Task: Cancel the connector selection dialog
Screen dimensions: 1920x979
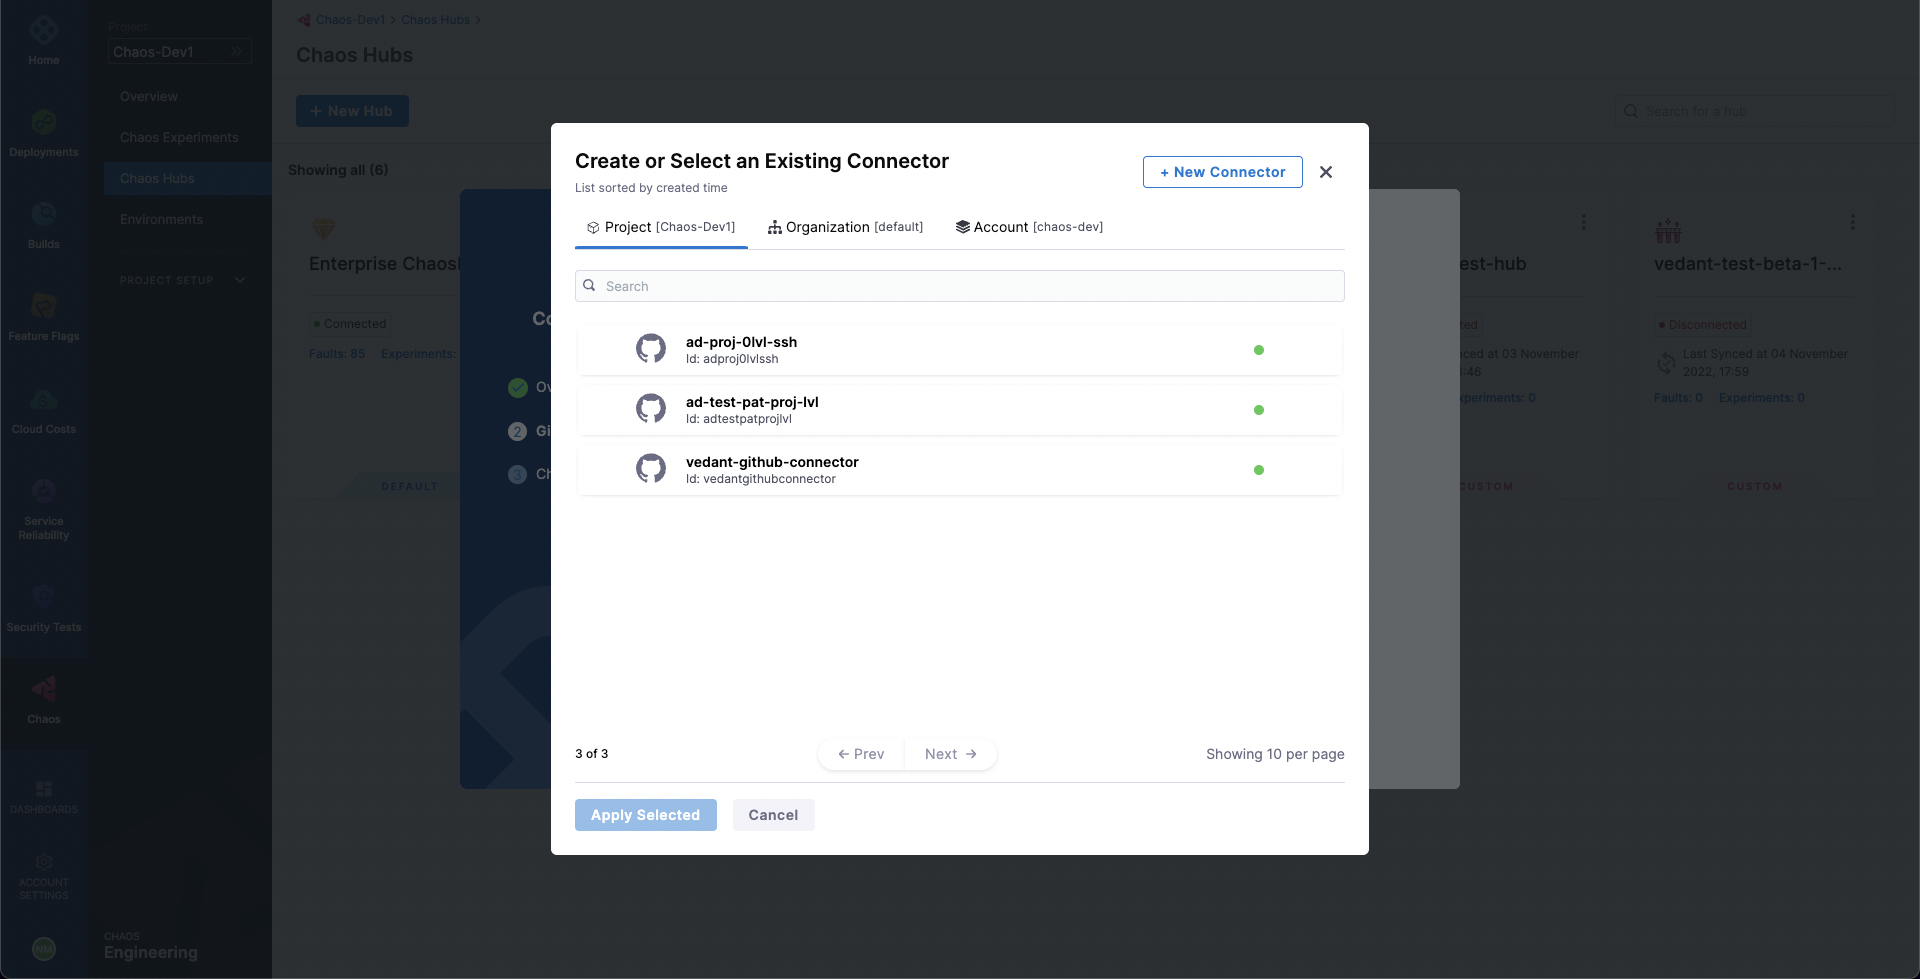Action: click(x=773, y=815)
